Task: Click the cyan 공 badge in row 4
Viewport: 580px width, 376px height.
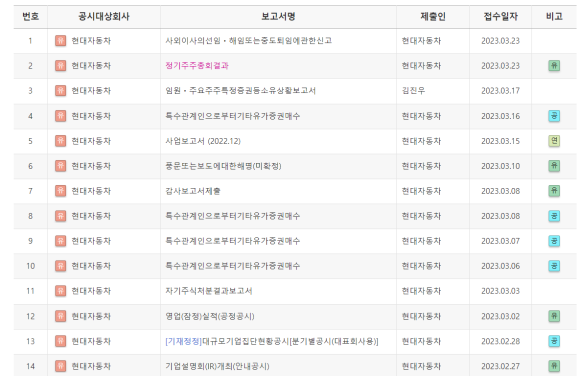Action: [554, 116]
